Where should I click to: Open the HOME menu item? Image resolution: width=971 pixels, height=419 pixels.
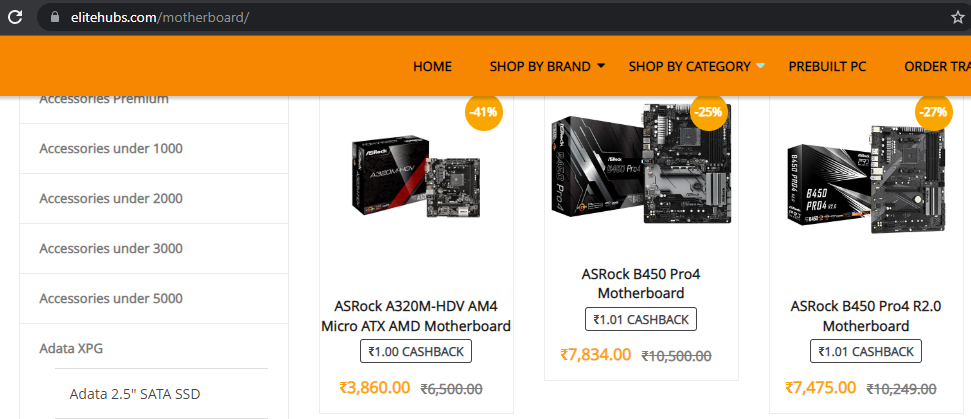point(432,67)
